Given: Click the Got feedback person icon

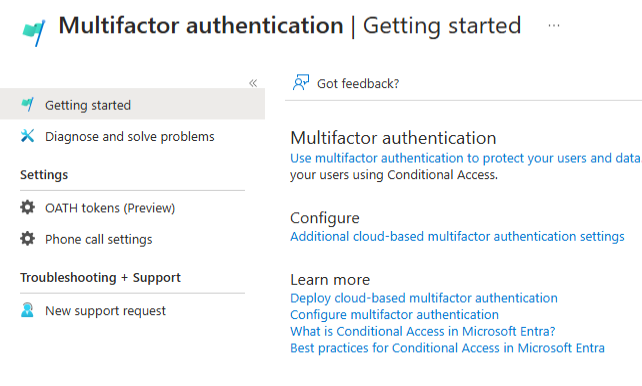Looking at the screenshot, I should [x=301, y=83].
